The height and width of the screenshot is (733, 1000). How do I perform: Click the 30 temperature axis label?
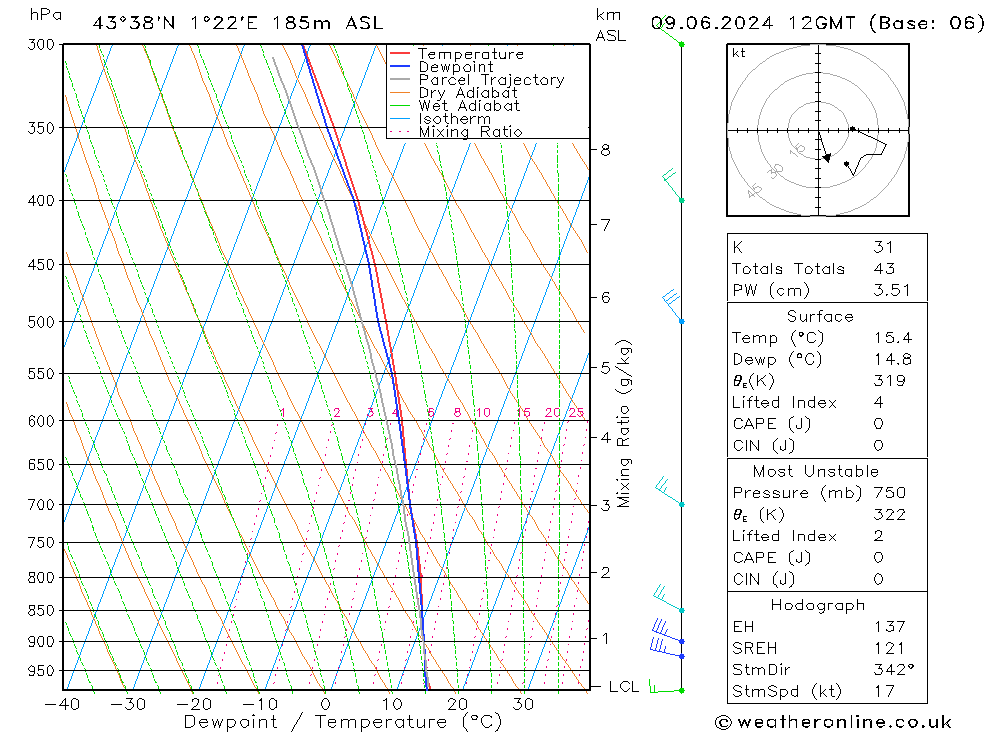tap(523, 704)
